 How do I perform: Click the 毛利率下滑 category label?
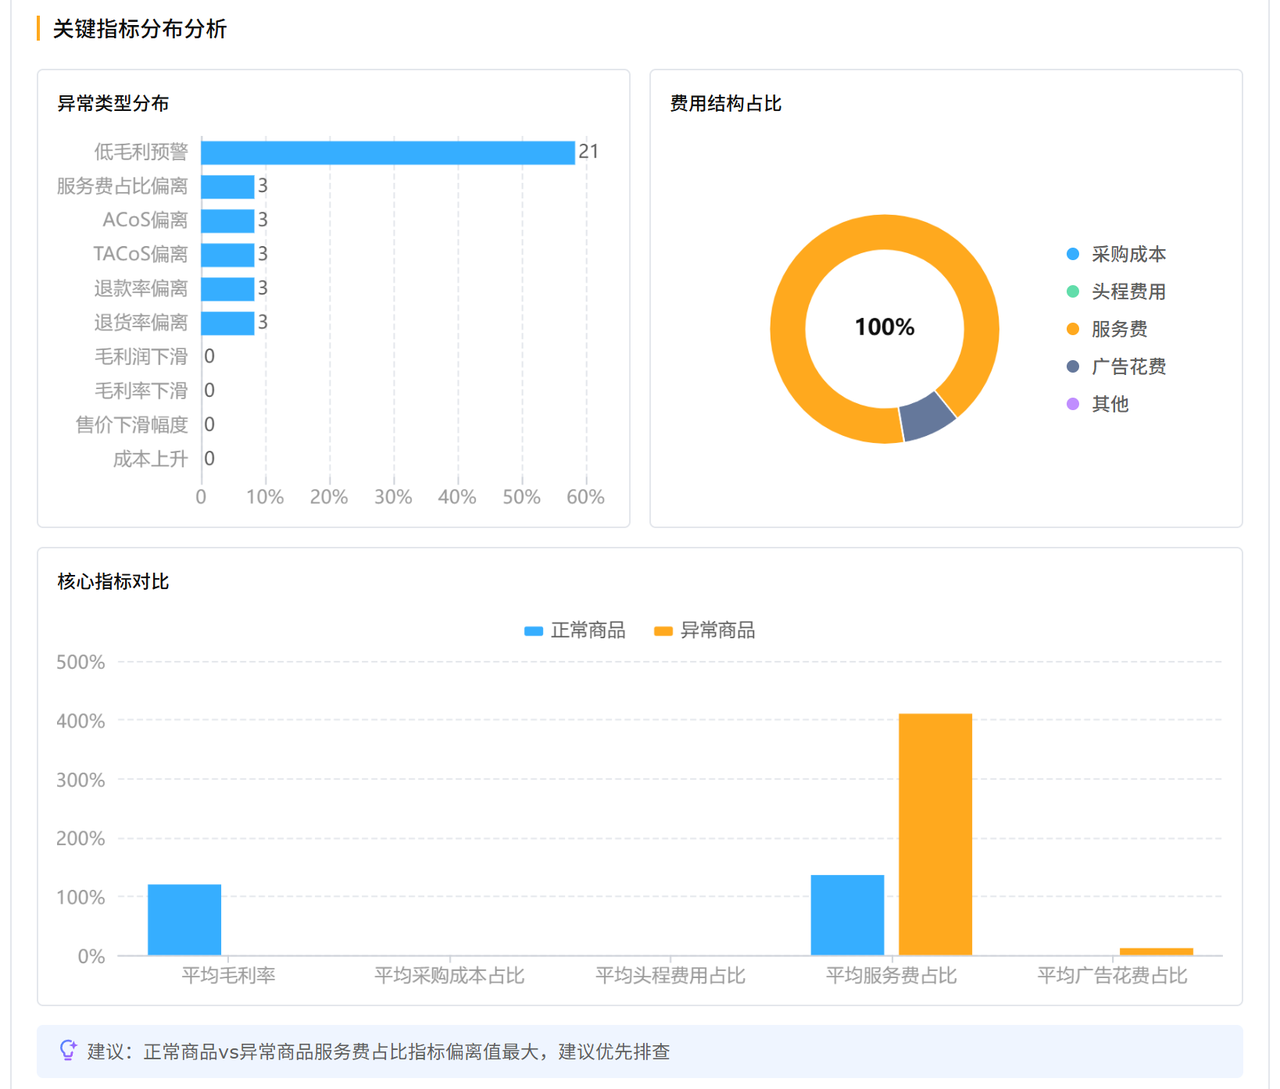[x=141, y=390]
